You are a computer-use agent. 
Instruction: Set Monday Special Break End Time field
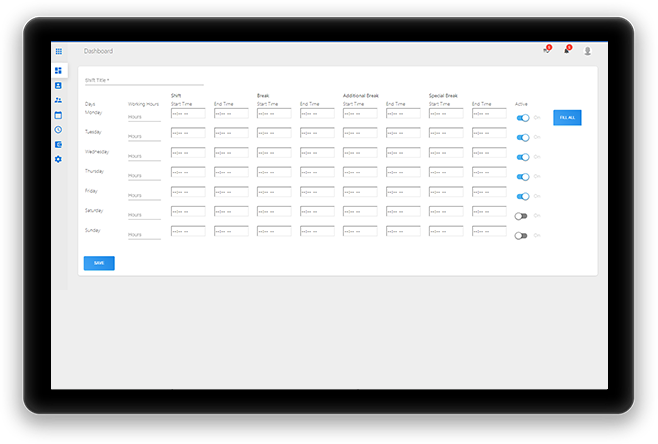tap(489, 113)
